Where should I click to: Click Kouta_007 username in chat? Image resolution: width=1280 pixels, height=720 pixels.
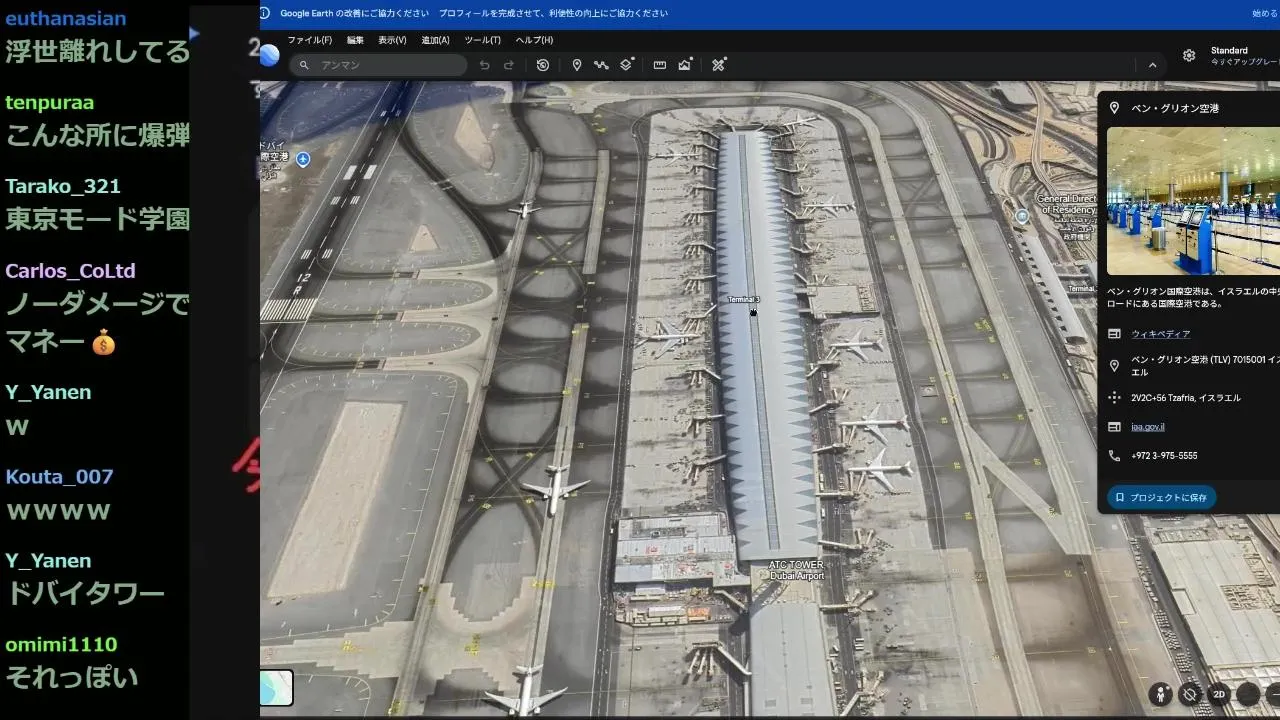pyautogui.click(x=59, y=476)
